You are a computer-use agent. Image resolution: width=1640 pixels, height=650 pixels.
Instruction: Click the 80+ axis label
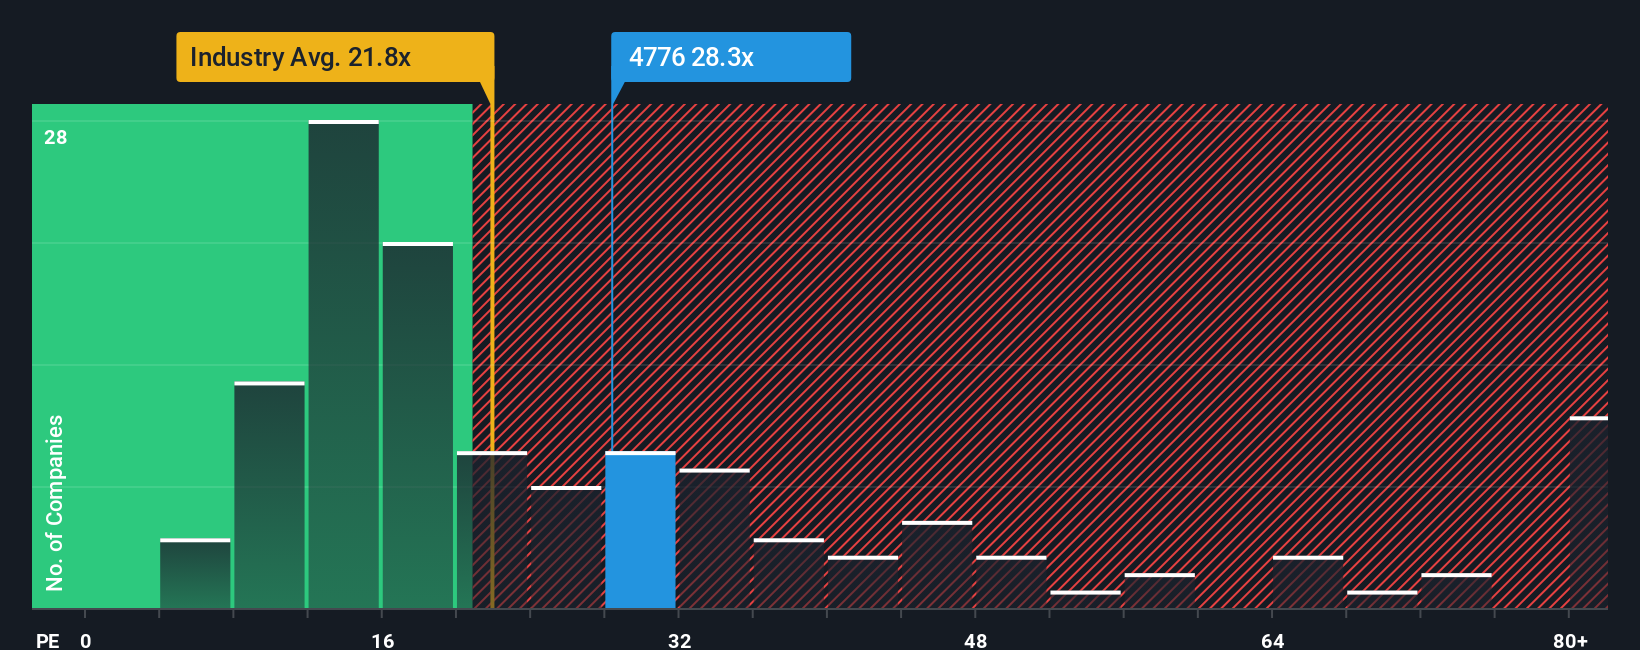pyautogui.click(x=1570, y=640)
